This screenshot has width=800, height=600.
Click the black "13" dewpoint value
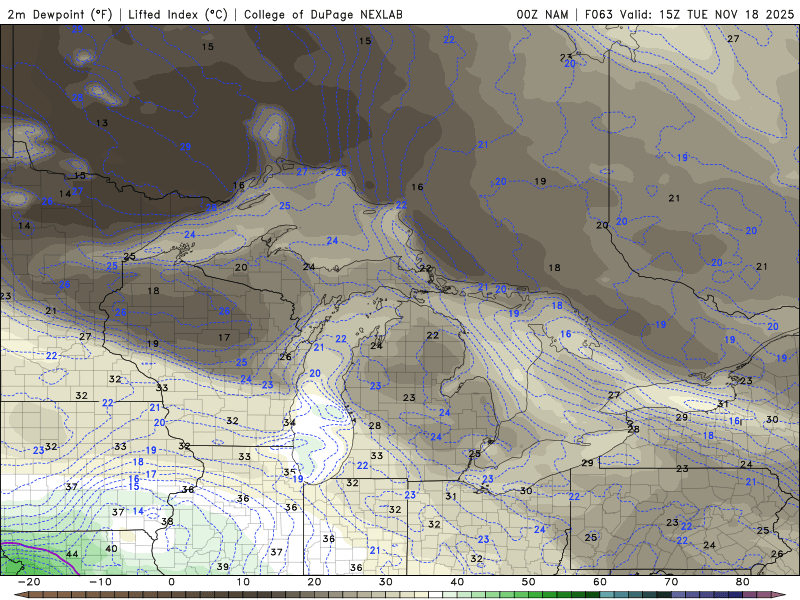(102, 123)
